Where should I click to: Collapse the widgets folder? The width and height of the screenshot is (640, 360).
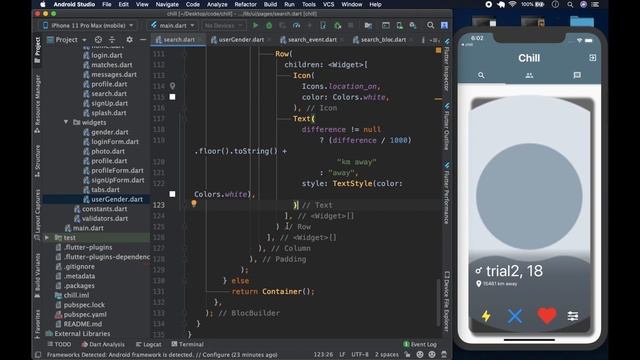tap(66, 122)
